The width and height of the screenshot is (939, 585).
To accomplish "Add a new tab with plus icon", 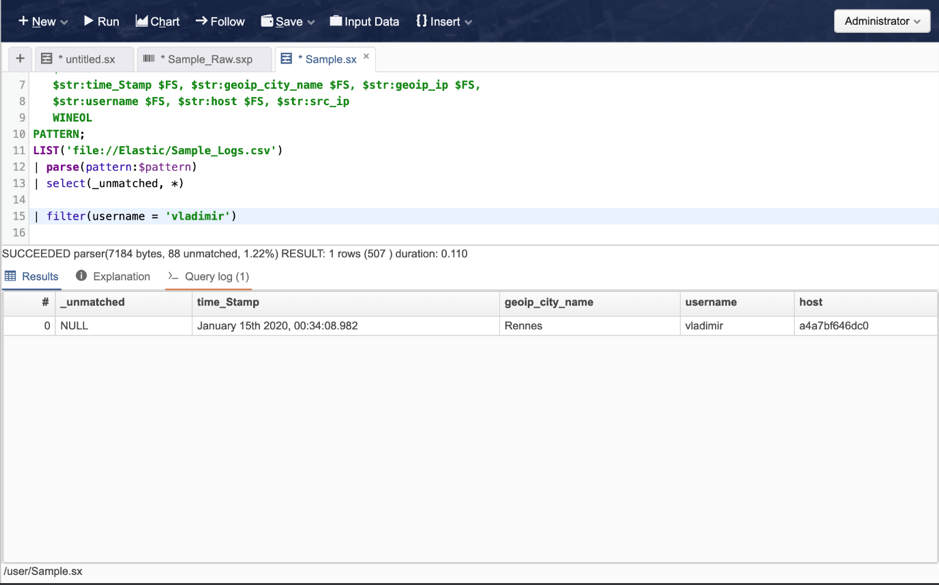I will tap(20, 59).
